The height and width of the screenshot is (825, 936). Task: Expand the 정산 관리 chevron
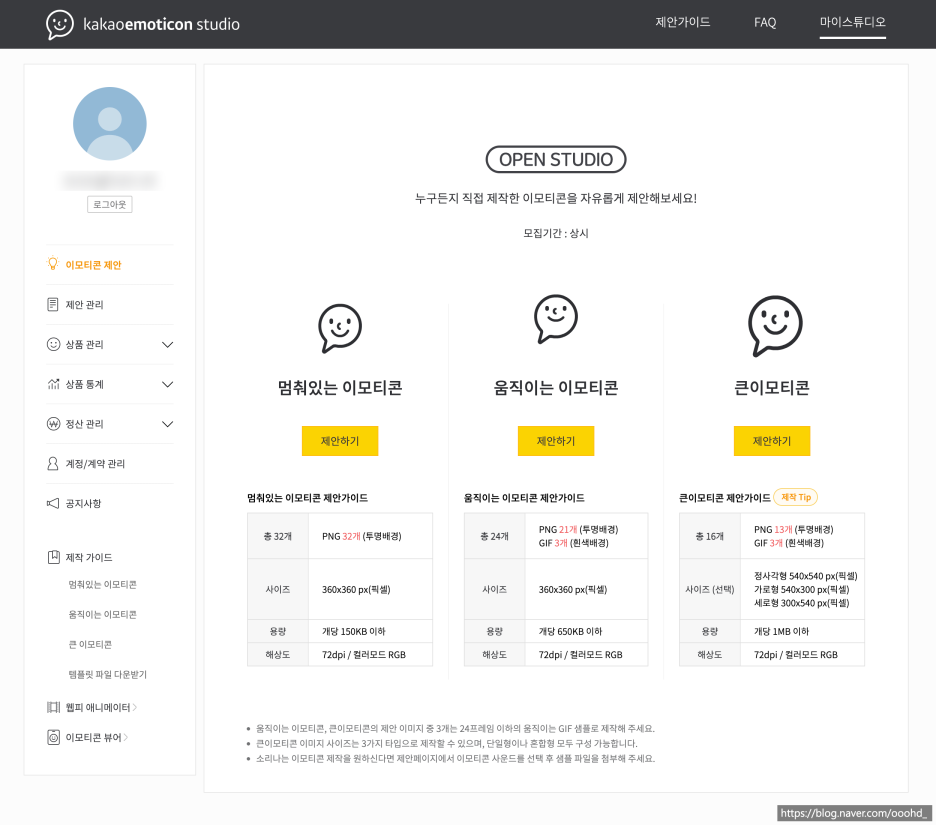tap(168, 424)
